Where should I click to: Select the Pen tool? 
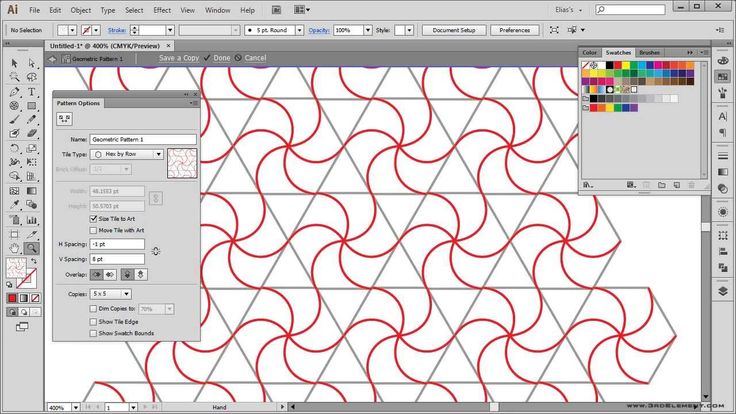15,92
